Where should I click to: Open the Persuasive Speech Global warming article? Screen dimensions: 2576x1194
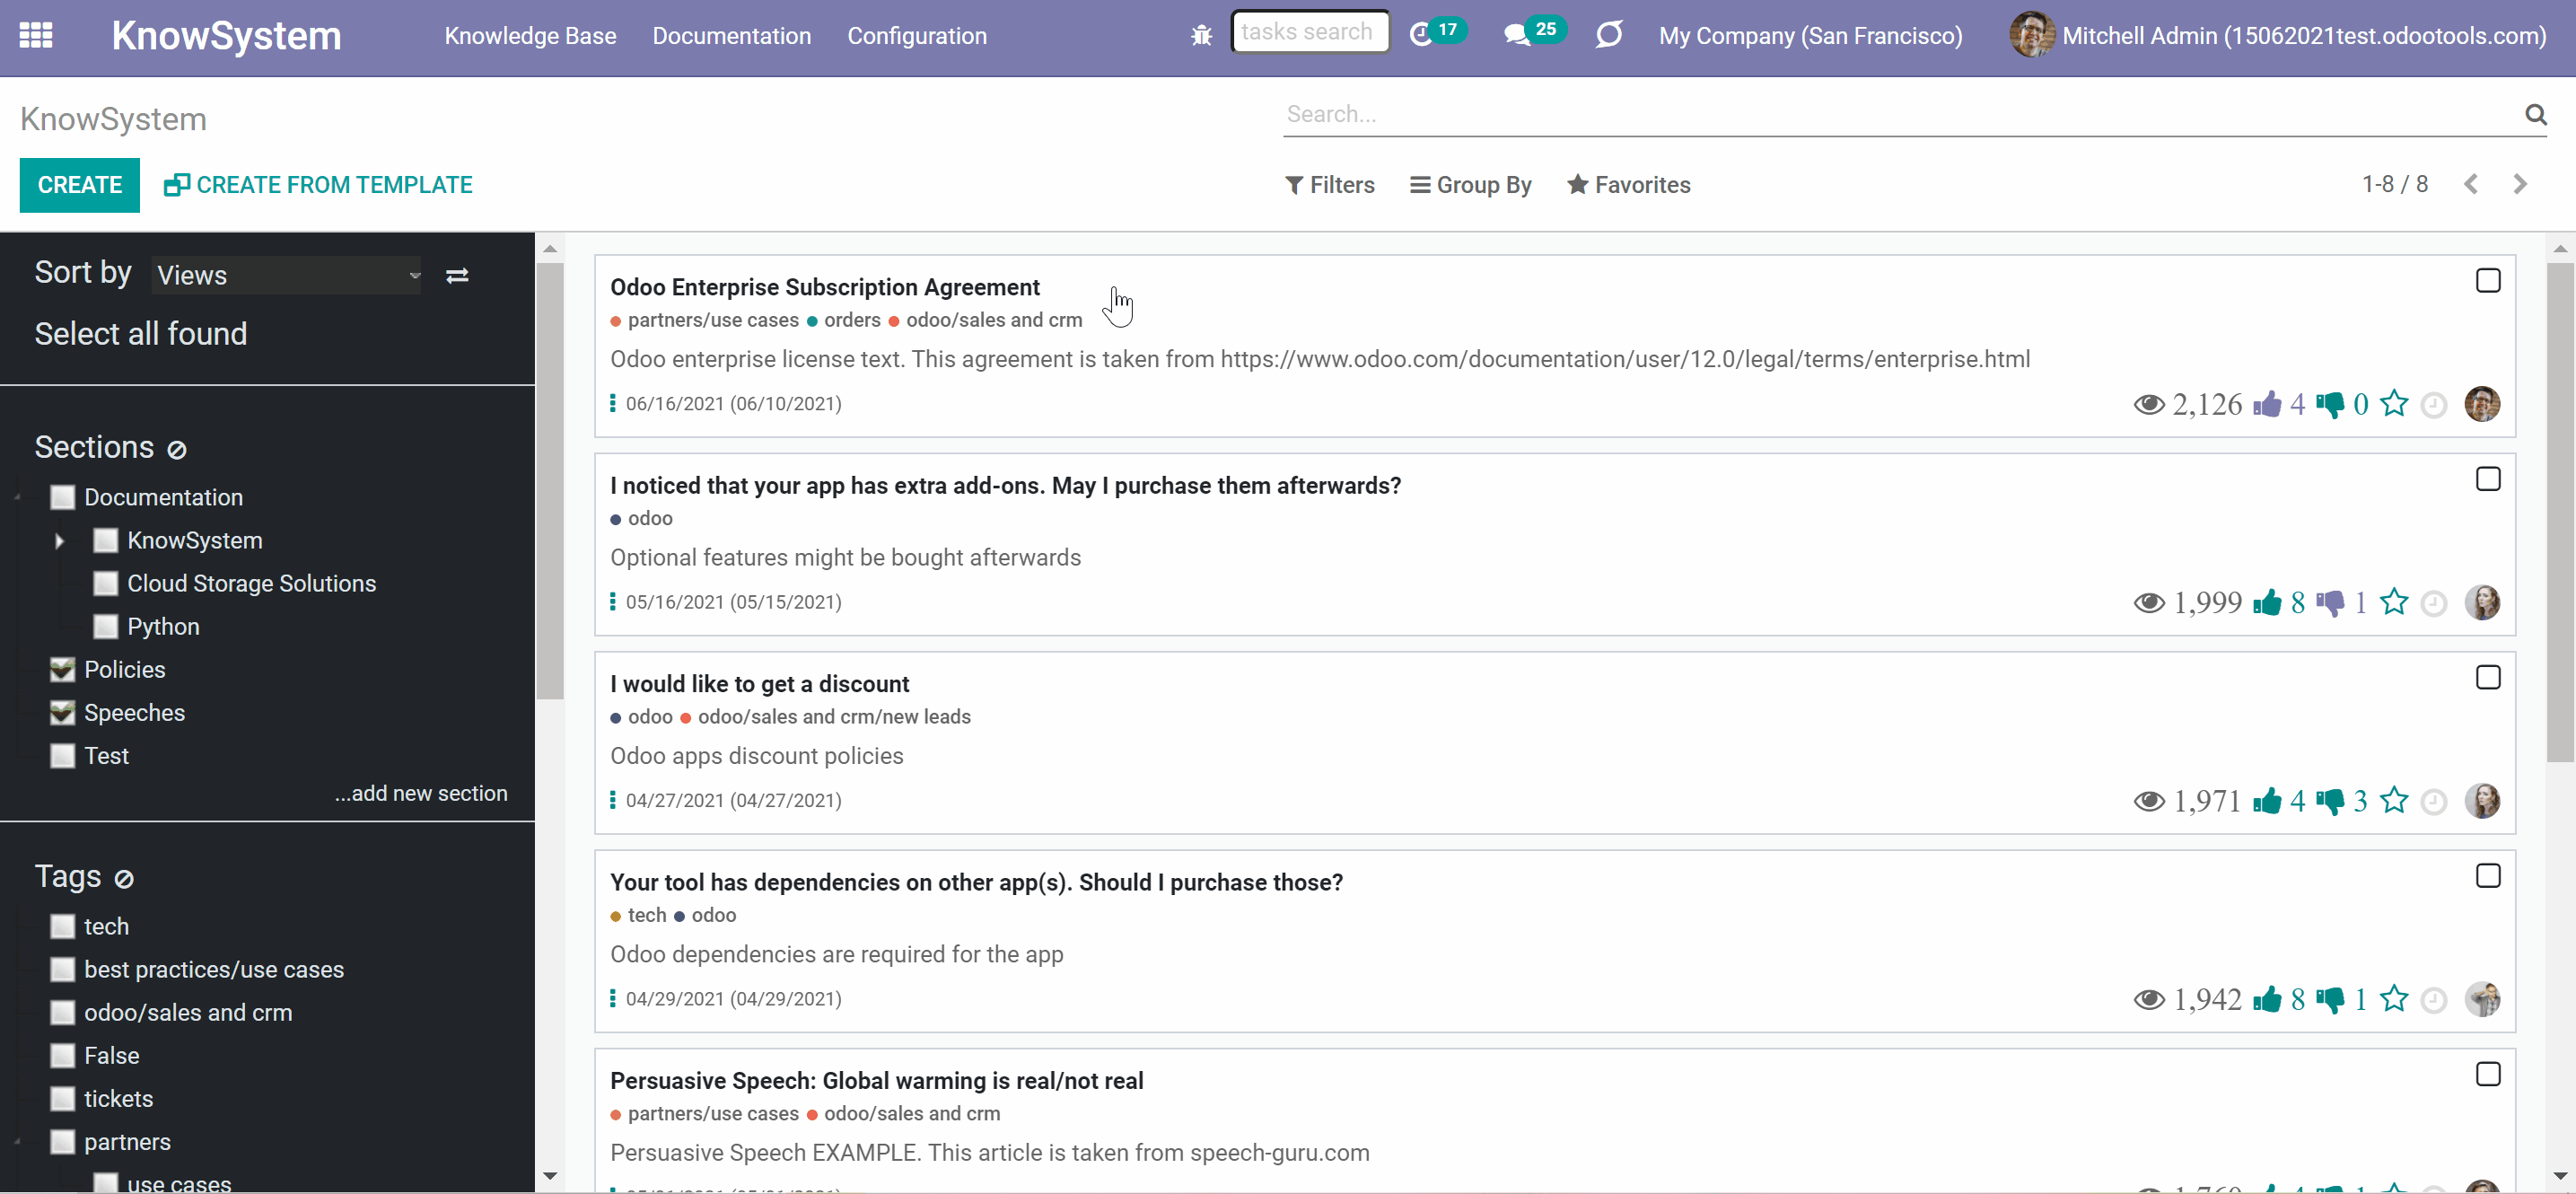click(x=876, y=1081)
